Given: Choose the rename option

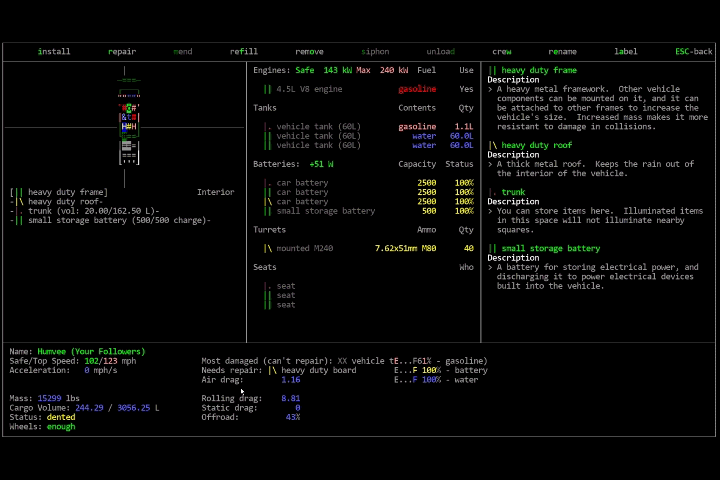Looking at the screenshot, I should pyautogui.click(x=562, y=51).
